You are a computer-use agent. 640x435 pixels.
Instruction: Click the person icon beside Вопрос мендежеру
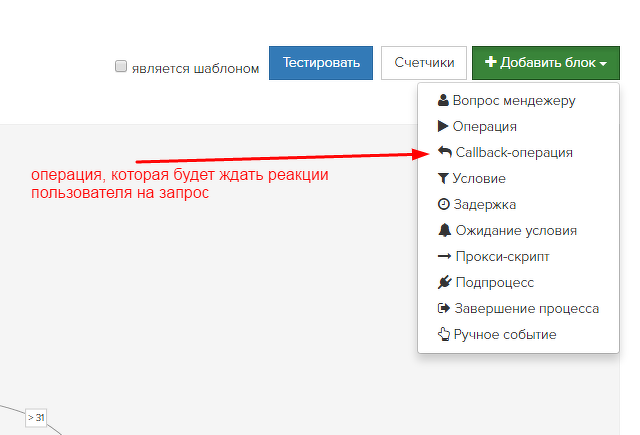[x=443, y=100]
